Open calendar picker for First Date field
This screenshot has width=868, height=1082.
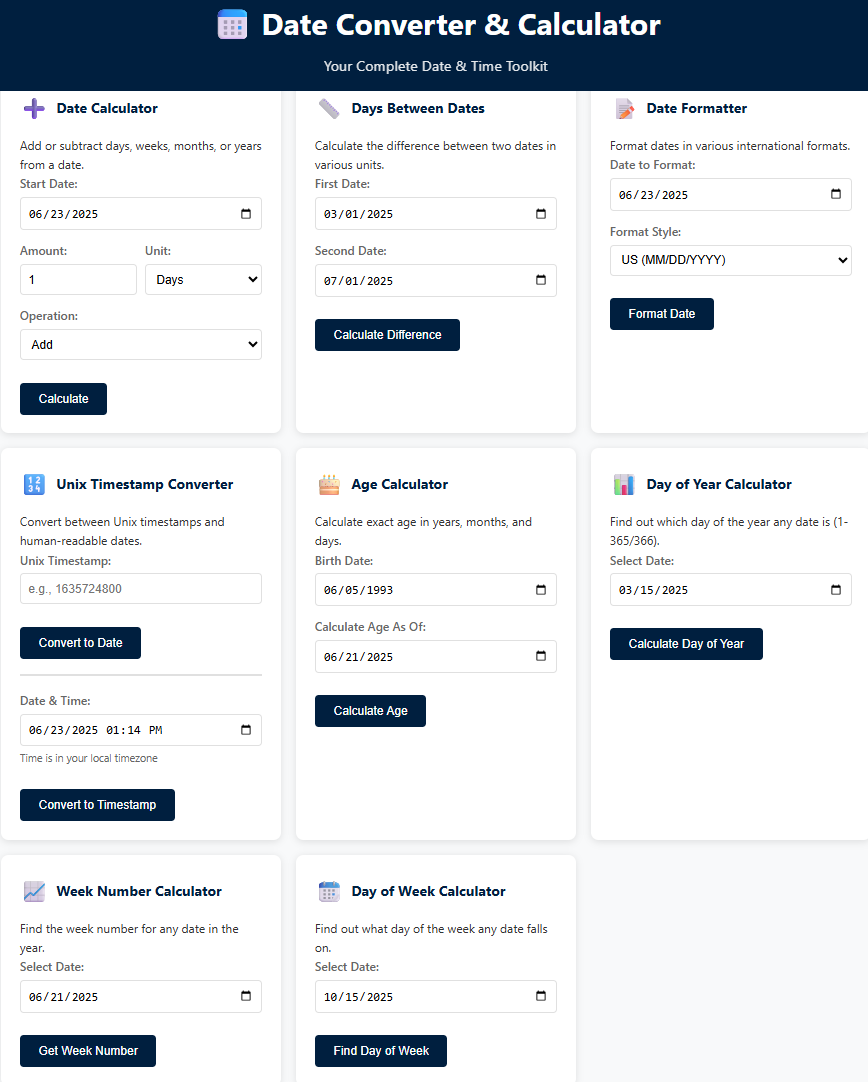(541, 214)
